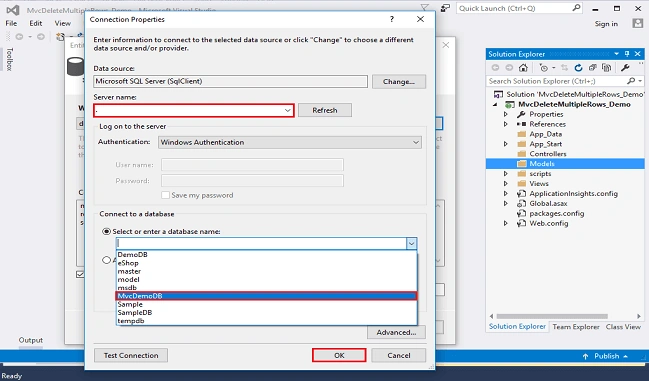
Task: Click Cancel button in Connection Properties
Action: [x=399, y=355]
